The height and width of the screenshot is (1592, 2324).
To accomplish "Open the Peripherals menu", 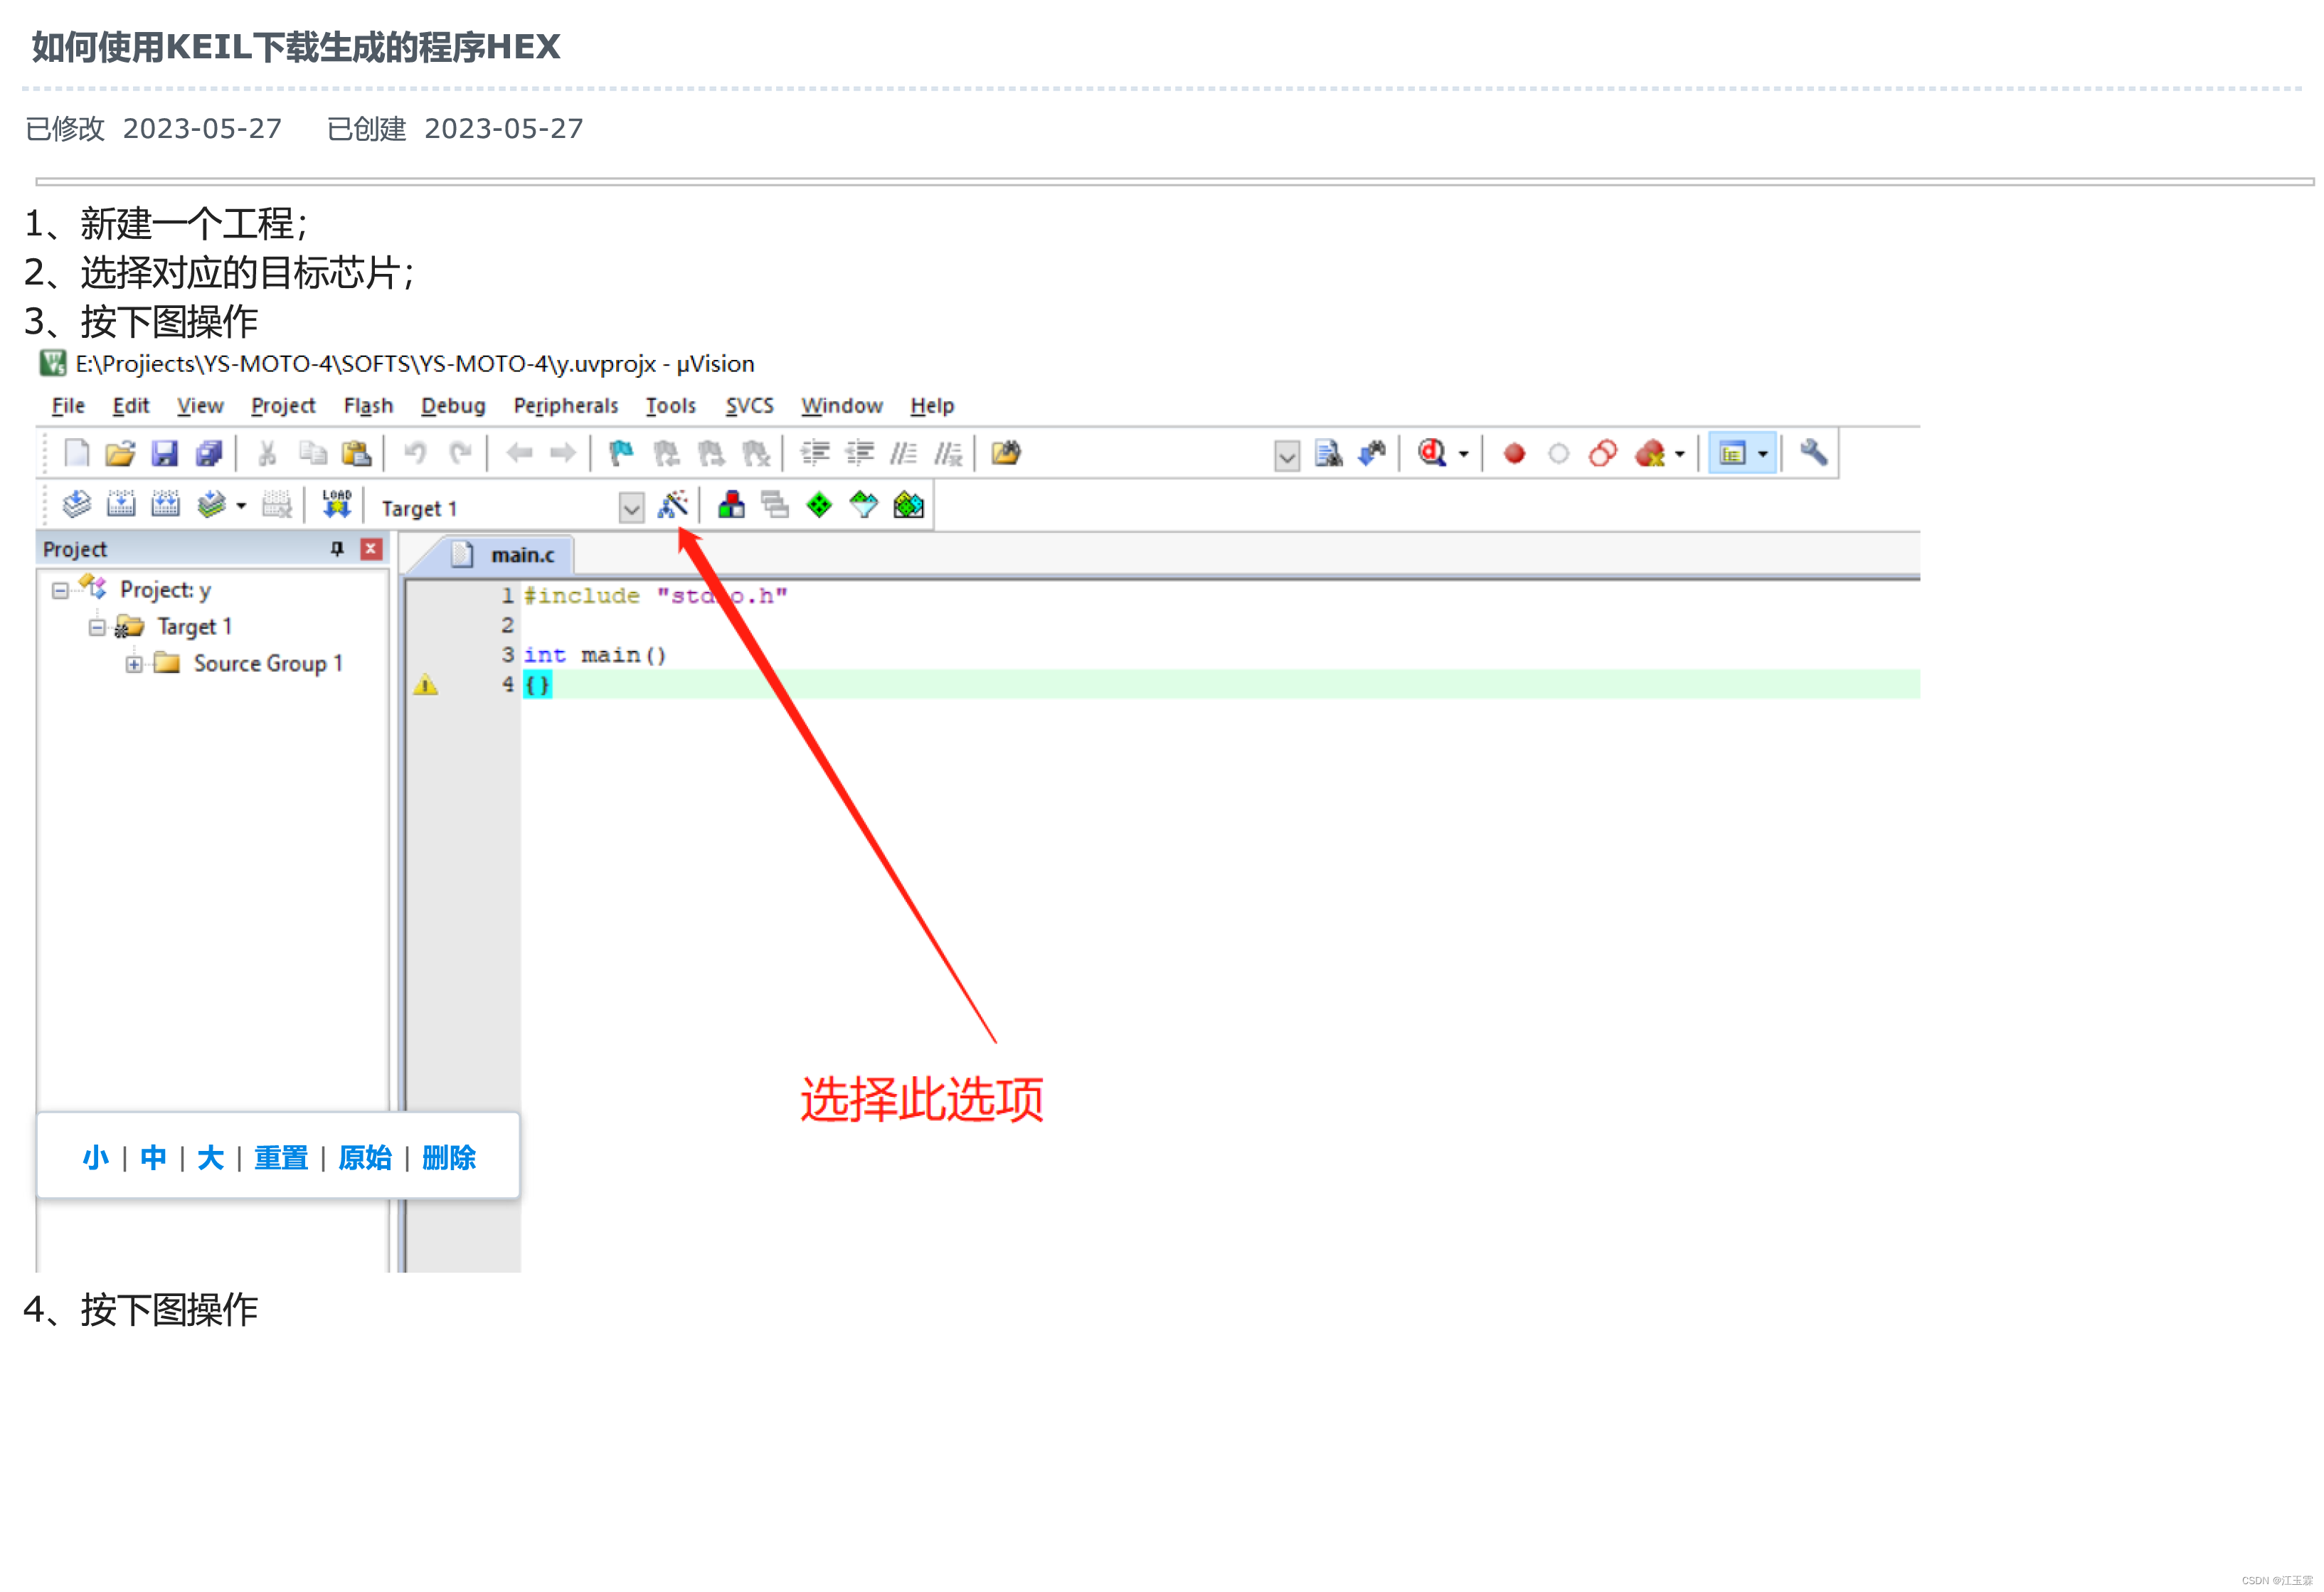I will pos(565,405).
